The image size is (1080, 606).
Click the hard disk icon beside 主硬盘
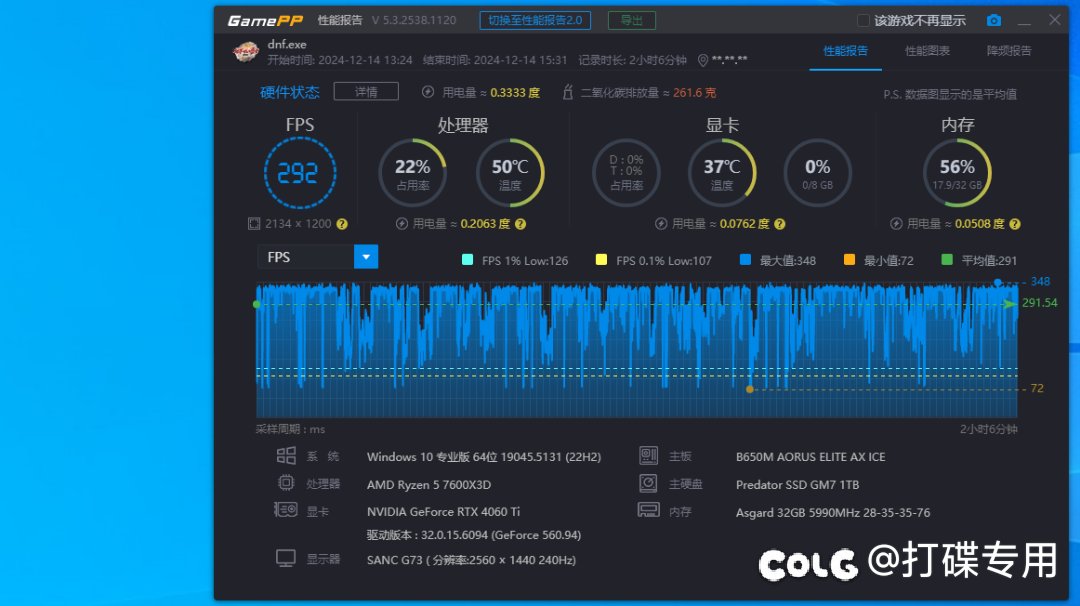[x=648, y=483]
